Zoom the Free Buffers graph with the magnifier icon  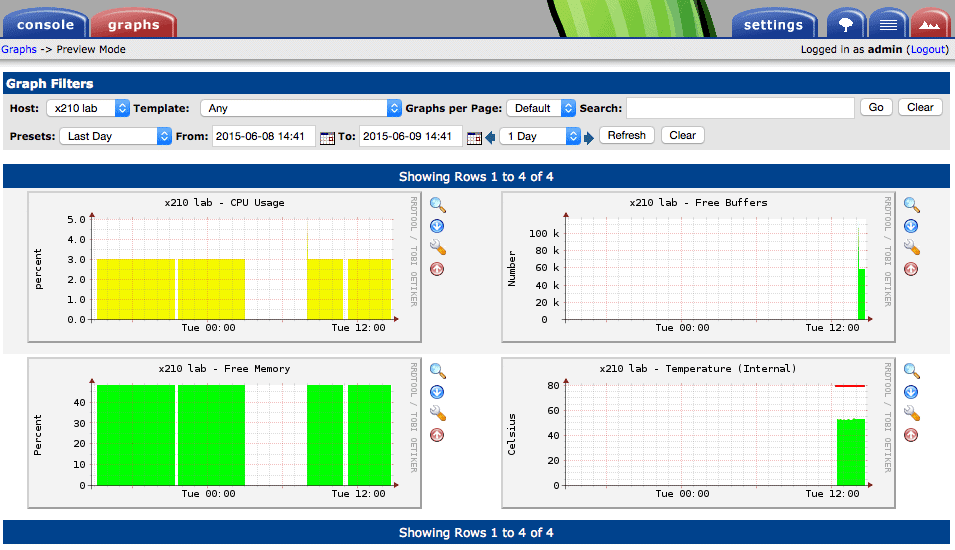tap(911, 205)
